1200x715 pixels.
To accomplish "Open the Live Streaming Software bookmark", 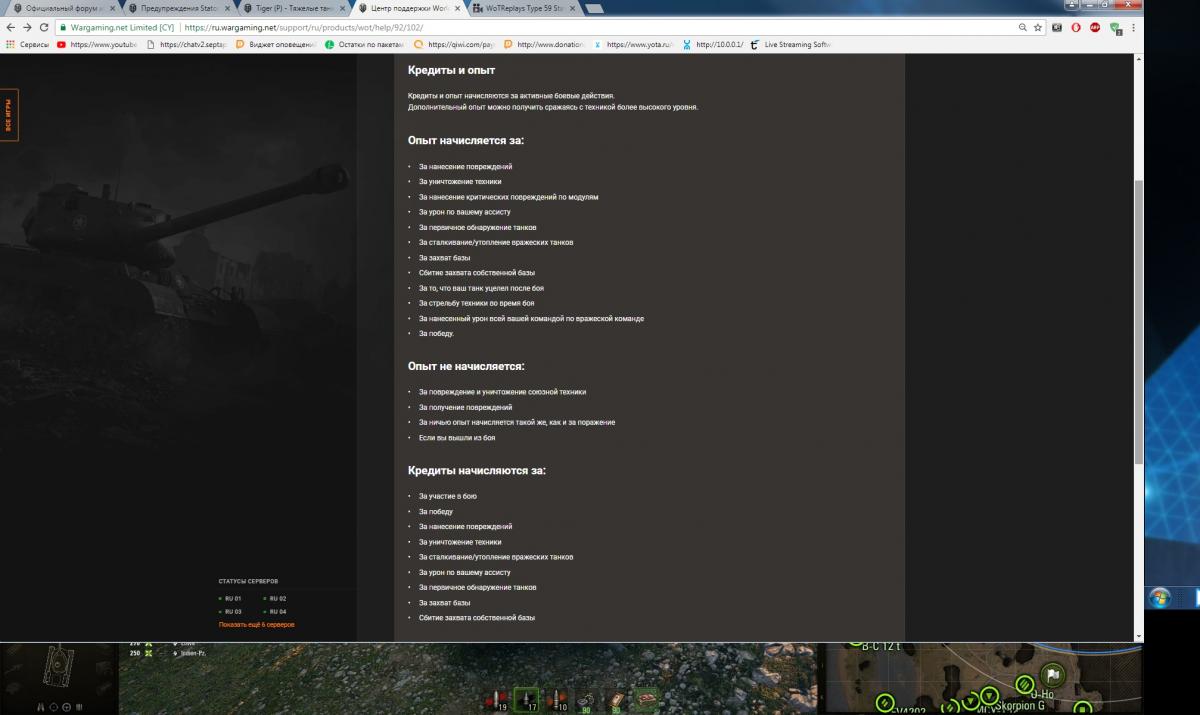I will pyautogui.click(x=791, y=45).
